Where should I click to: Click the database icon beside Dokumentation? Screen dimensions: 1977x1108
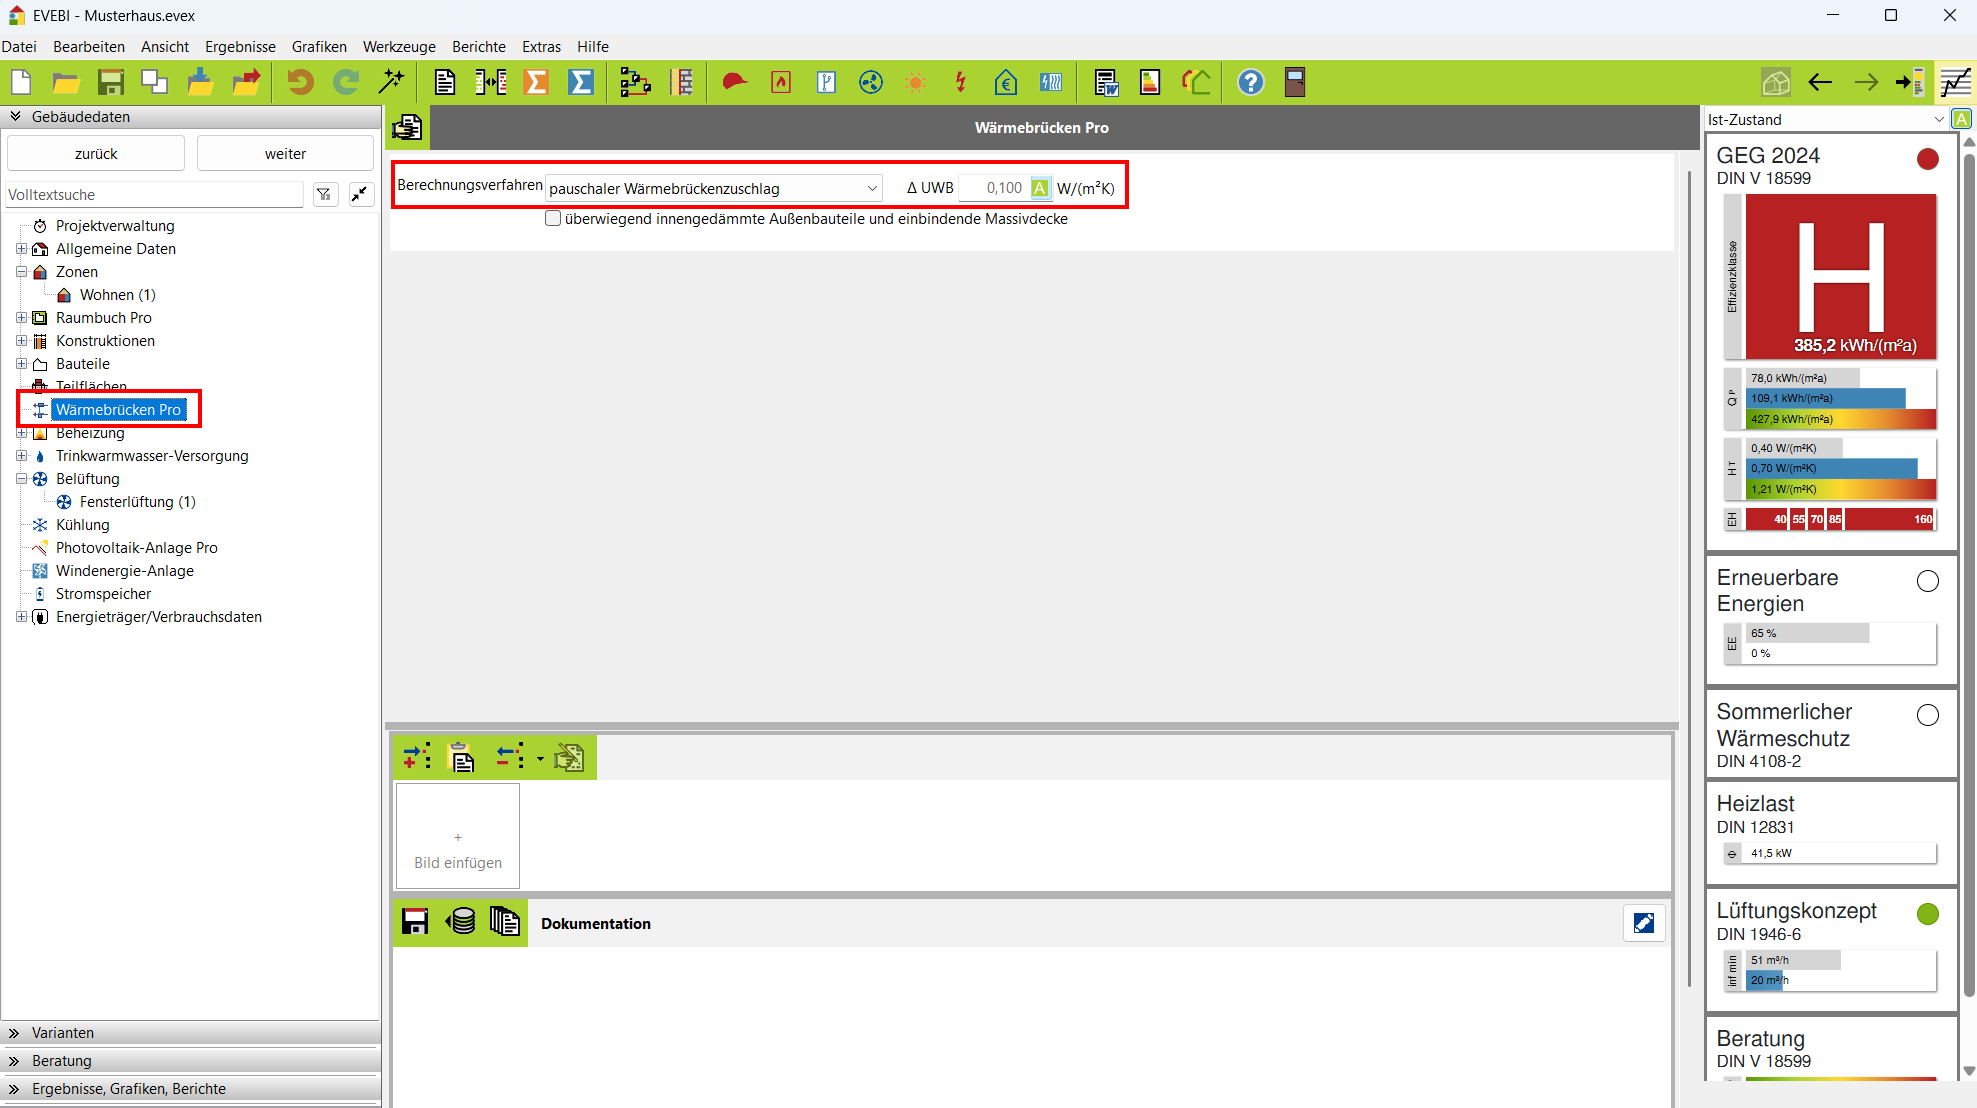[461, 921]
